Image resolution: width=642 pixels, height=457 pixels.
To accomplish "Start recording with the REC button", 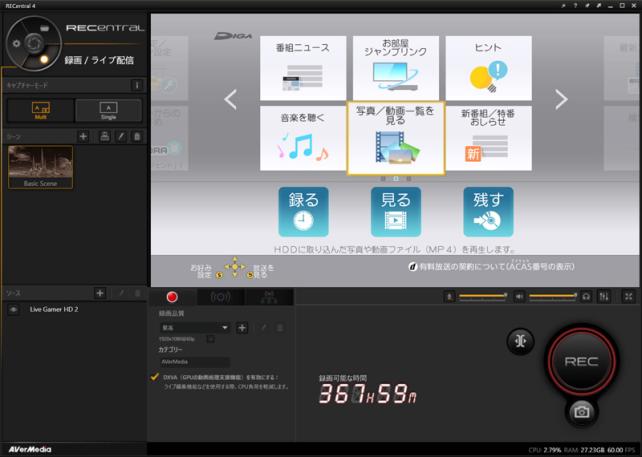I will [581, 361].
